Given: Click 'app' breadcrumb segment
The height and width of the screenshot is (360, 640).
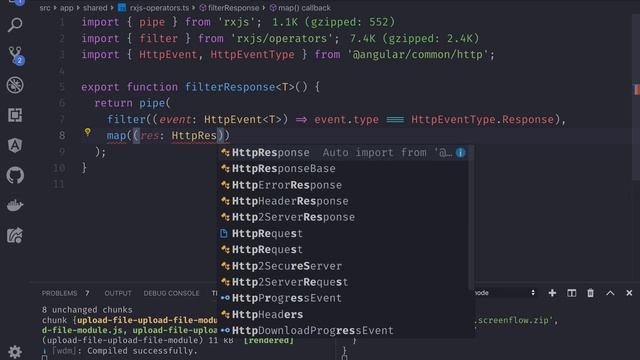Looking at the screenshot, I should [66, 8].
